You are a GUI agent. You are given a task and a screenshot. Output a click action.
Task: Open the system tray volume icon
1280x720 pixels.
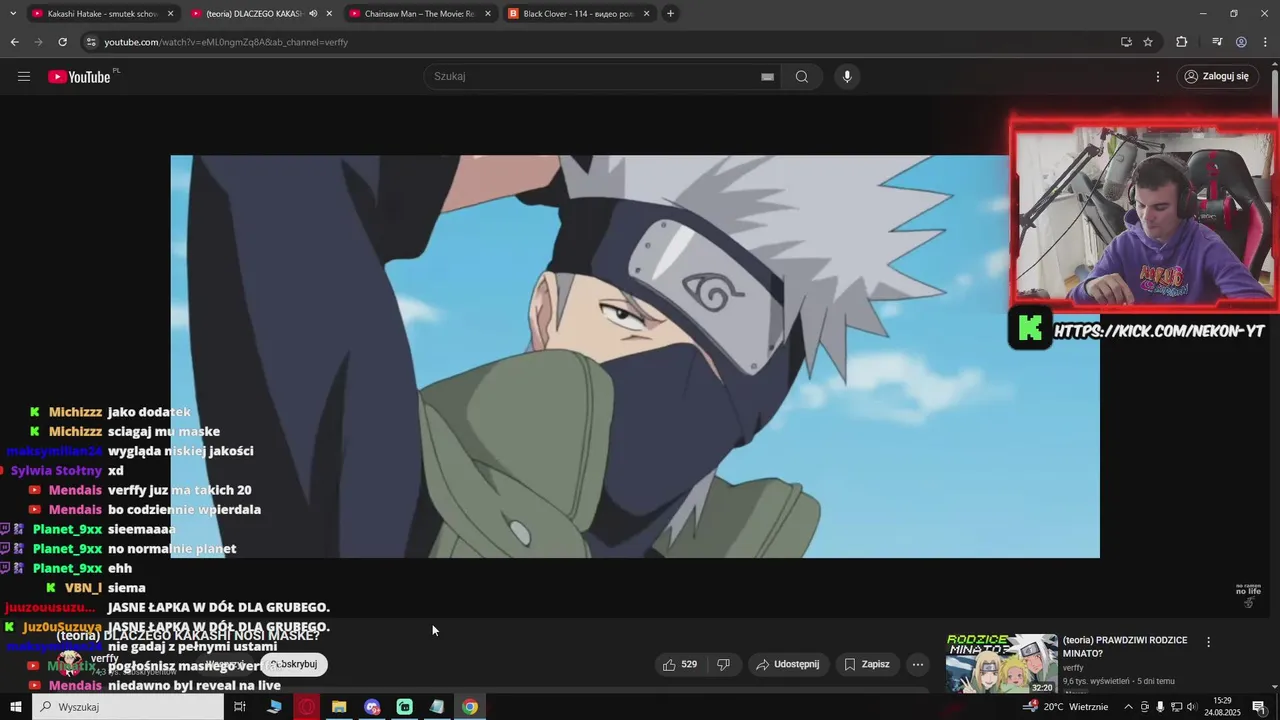point(1191,707)
